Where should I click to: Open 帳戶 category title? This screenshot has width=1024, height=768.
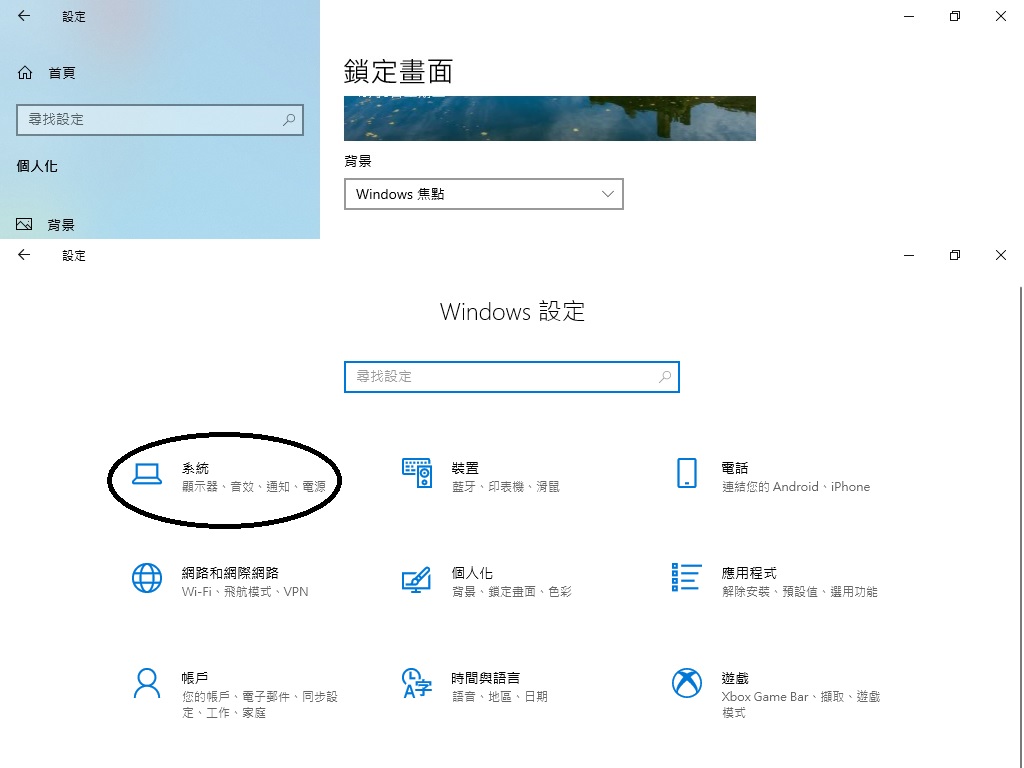click(195, 678)
